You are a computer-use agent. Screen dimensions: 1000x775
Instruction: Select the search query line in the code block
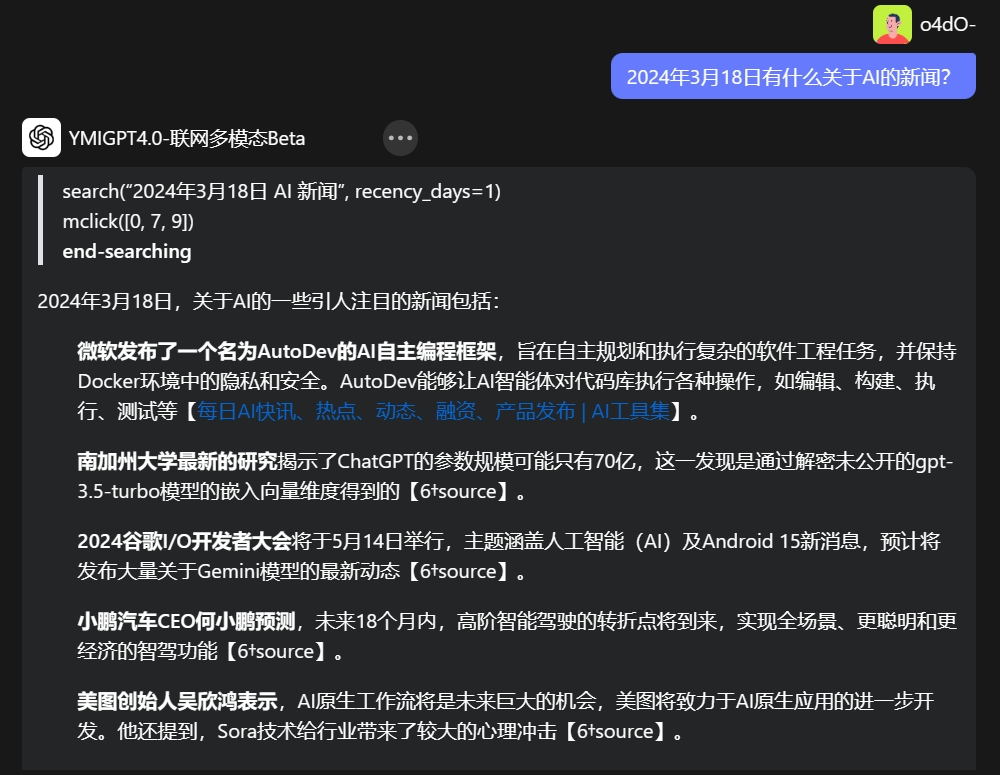pyautogui.click(x=281, y=191)
